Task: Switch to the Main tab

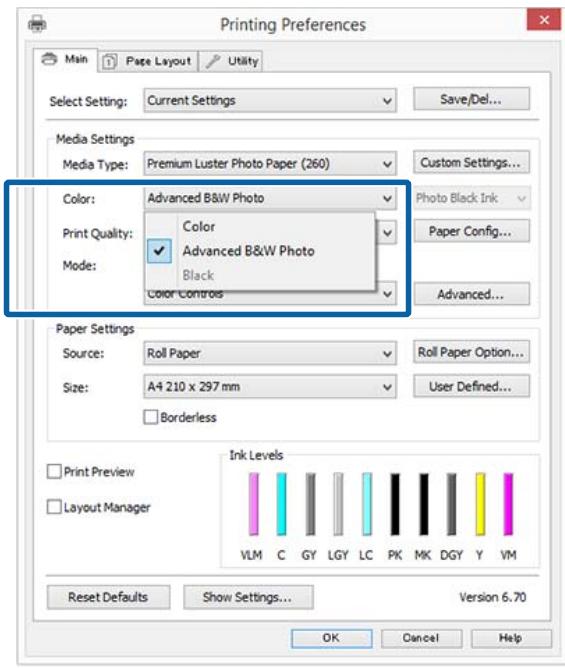Action: point(66,59)
